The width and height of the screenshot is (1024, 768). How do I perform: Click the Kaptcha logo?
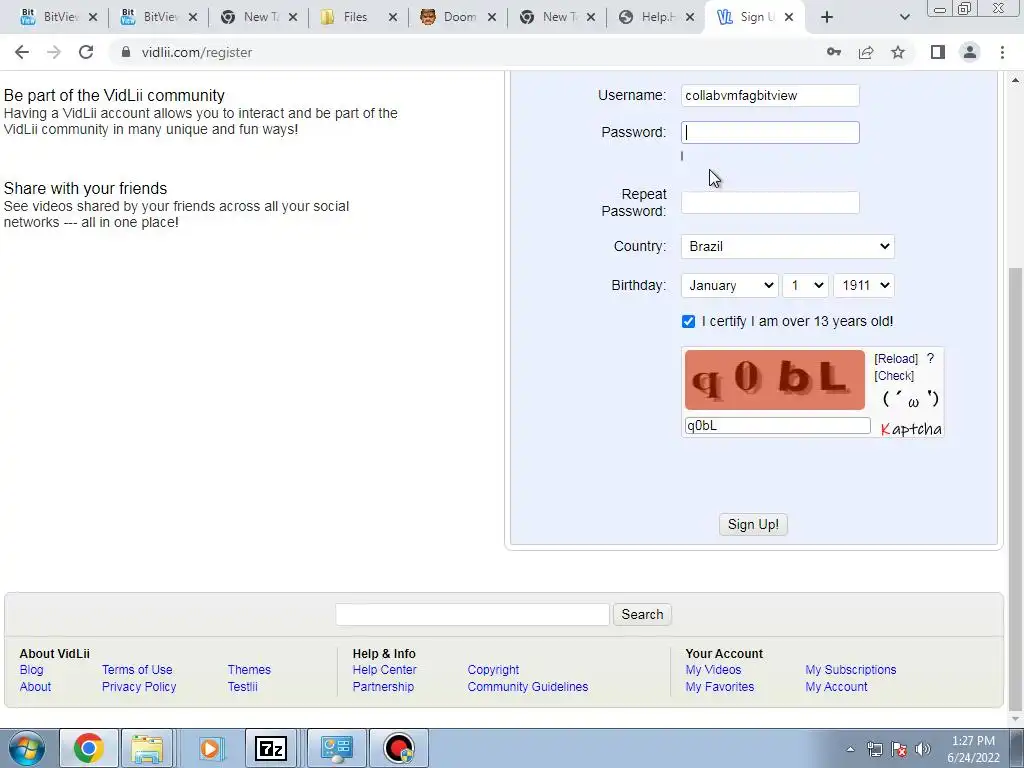tap(911, 428)
